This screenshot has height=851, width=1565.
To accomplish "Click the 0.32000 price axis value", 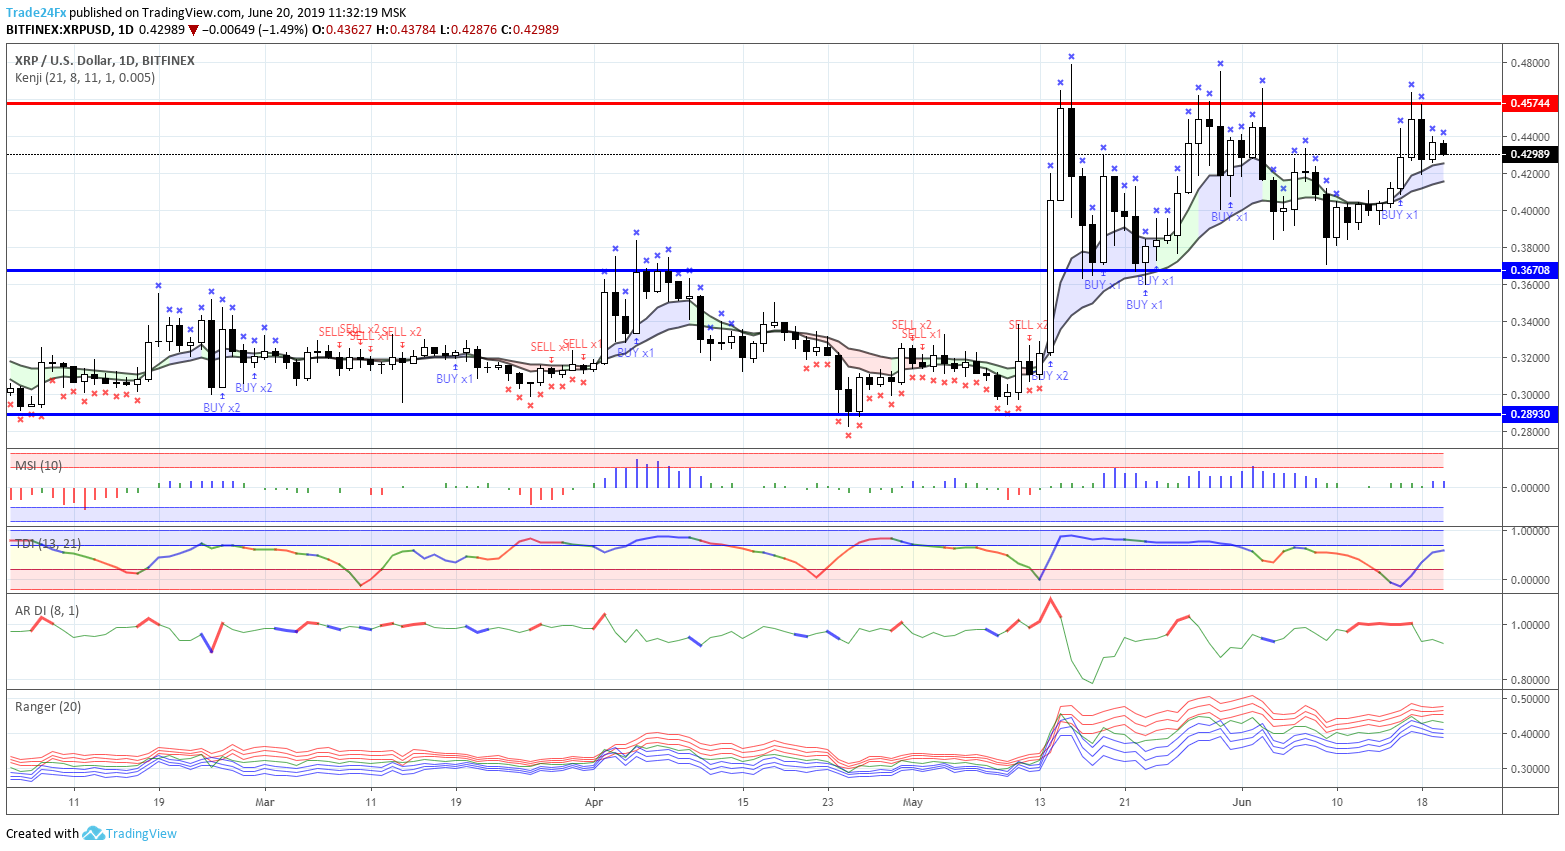I will tap(1530, 358).
